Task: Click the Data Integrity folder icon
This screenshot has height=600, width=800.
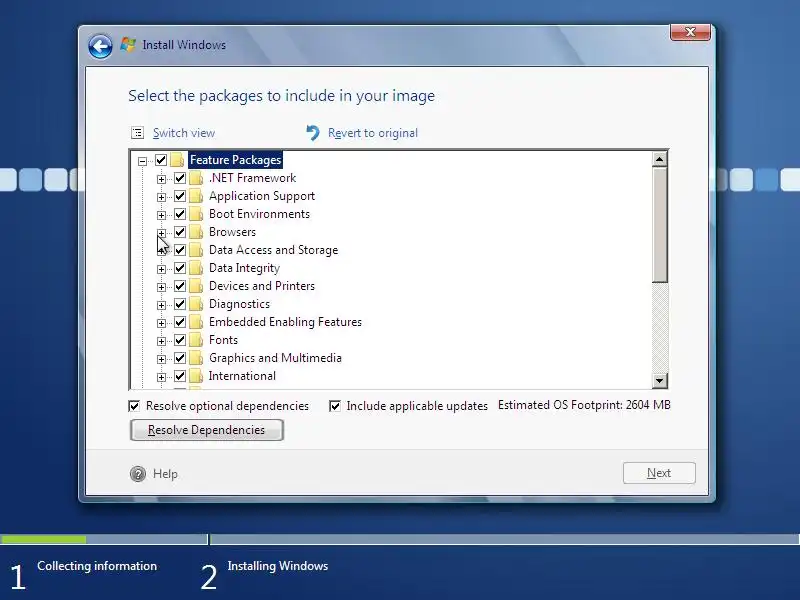Action: coord(196,268)
